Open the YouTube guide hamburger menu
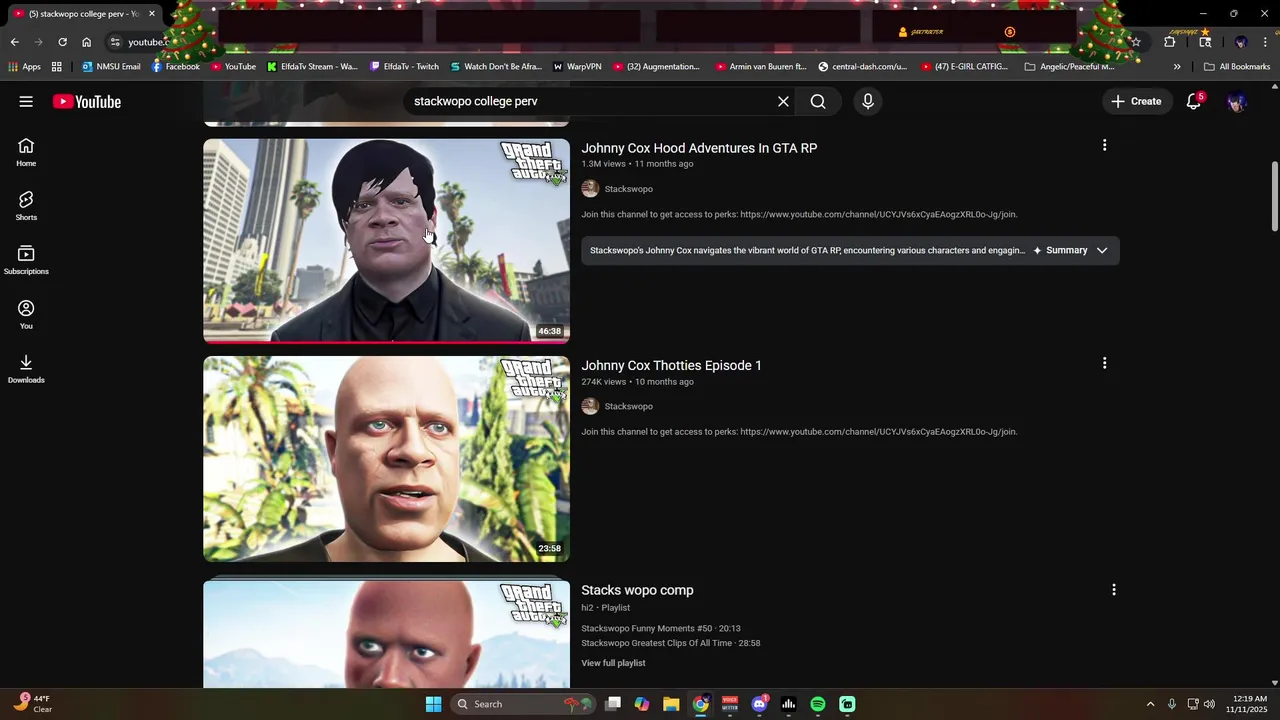 (x=26, y=101)
